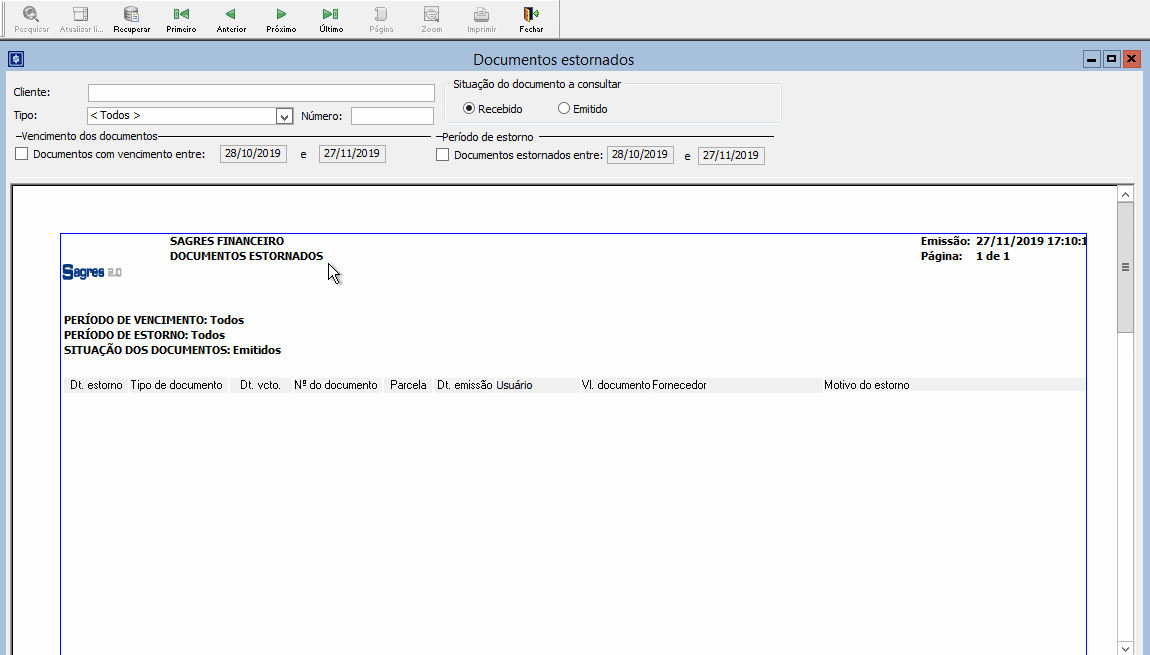Select the Emitido radio button
Image resolution: width=1150 pixels, height=655 pixels.
point(564,109)
